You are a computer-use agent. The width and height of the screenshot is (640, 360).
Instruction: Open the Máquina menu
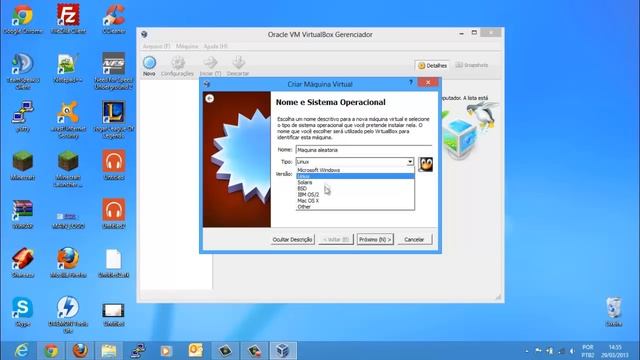coord(187,46)
